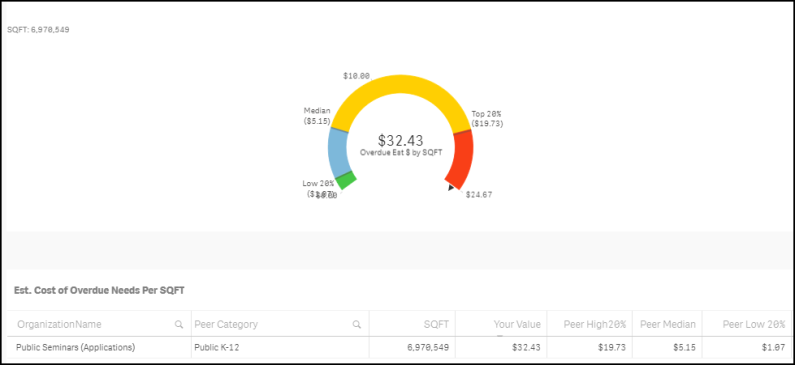Sort by SQFT column header
795x365 pixels.
(437, 324)
